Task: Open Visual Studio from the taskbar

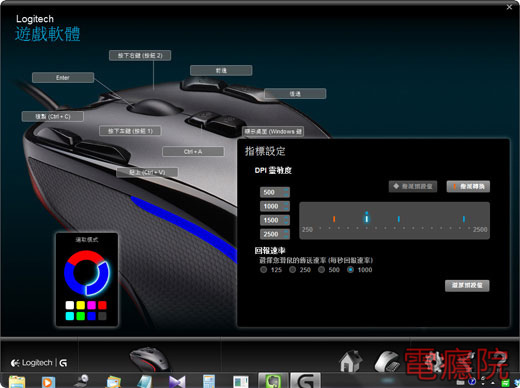Action: tap(177, 382)
